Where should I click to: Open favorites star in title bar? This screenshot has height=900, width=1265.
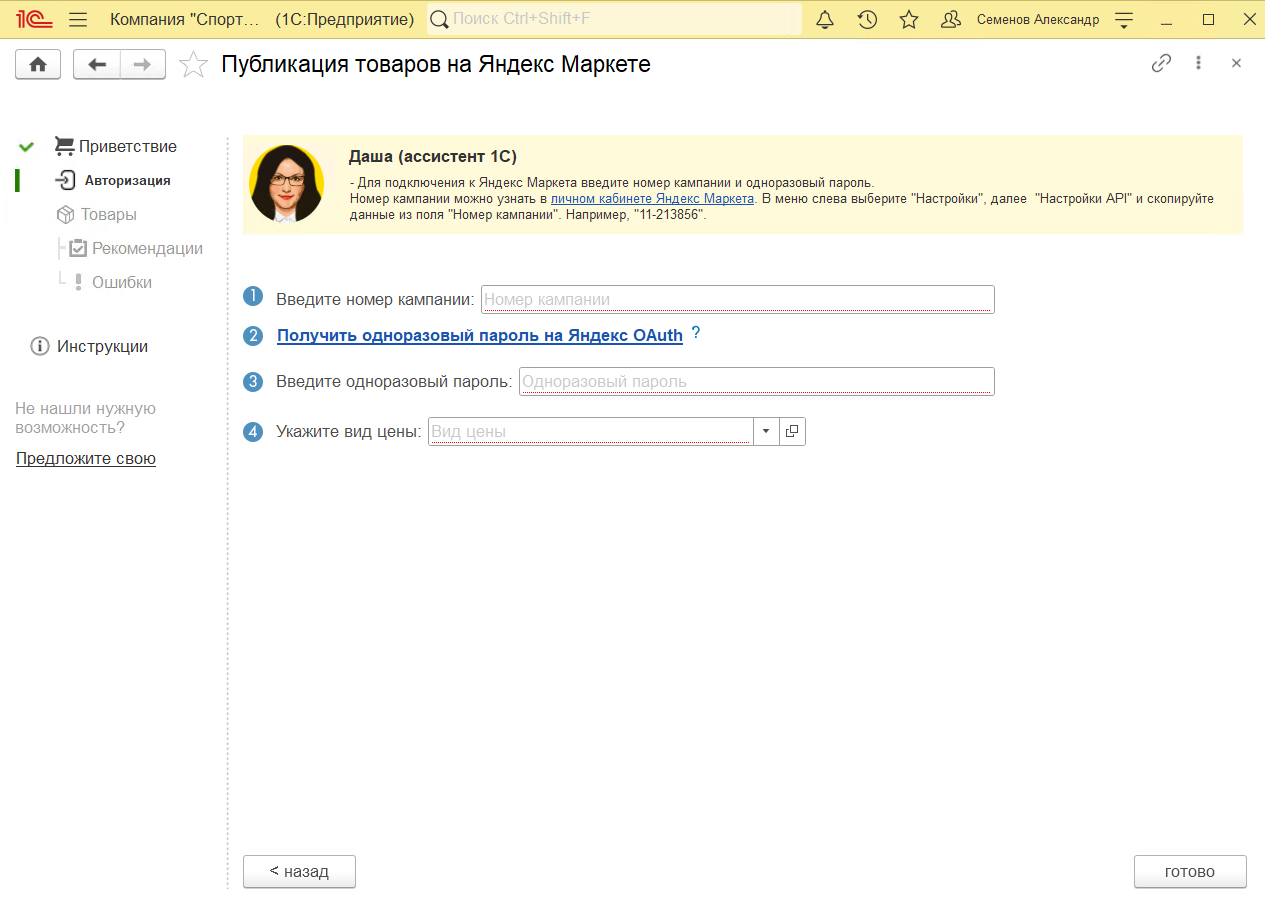click(x=909, y=20)
